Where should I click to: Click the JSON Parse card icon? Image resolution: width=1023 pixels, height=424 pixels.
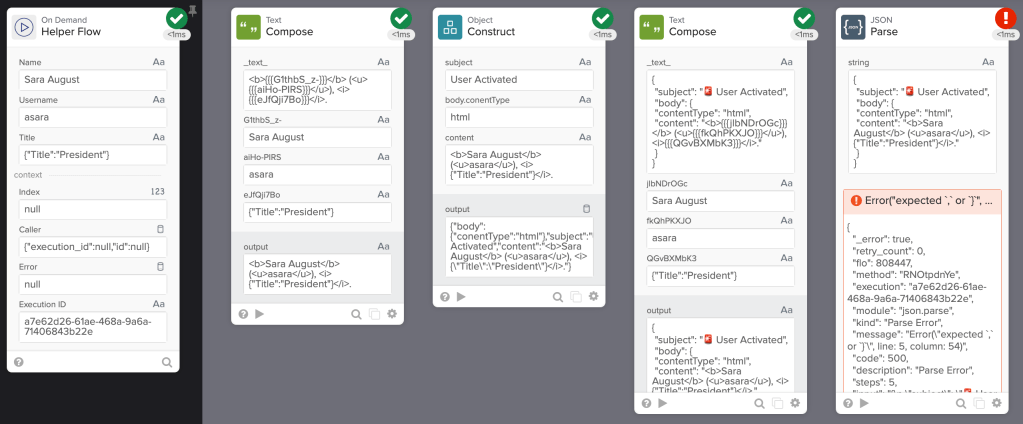[x=852, y=27]
